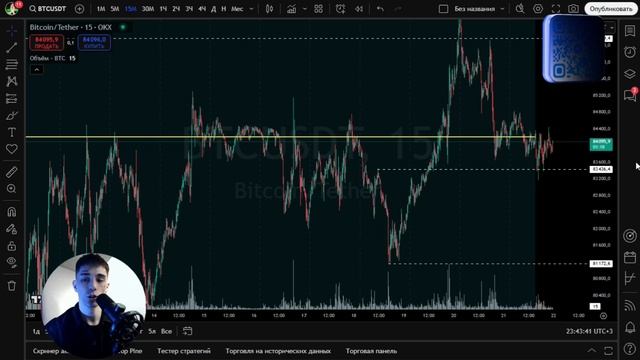Open the Fibonacci retracement tools
Viewport: 640px width, 360px height.
tap(11, 64)
